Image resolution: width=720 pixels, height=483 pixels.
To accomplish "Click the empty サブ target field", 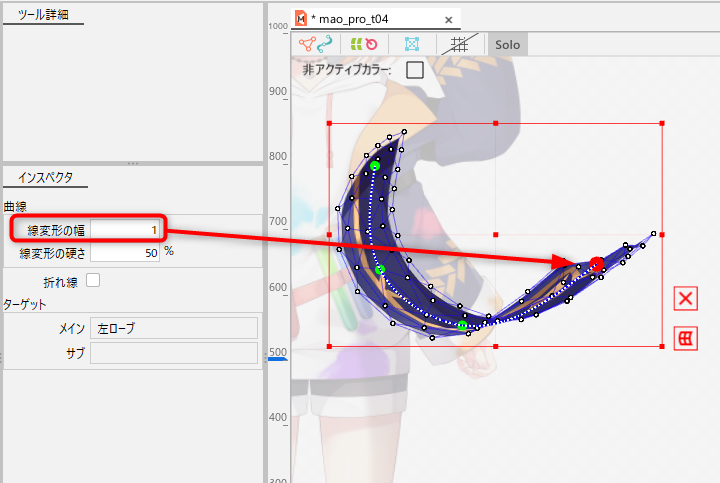I will [x=174, y=352].
